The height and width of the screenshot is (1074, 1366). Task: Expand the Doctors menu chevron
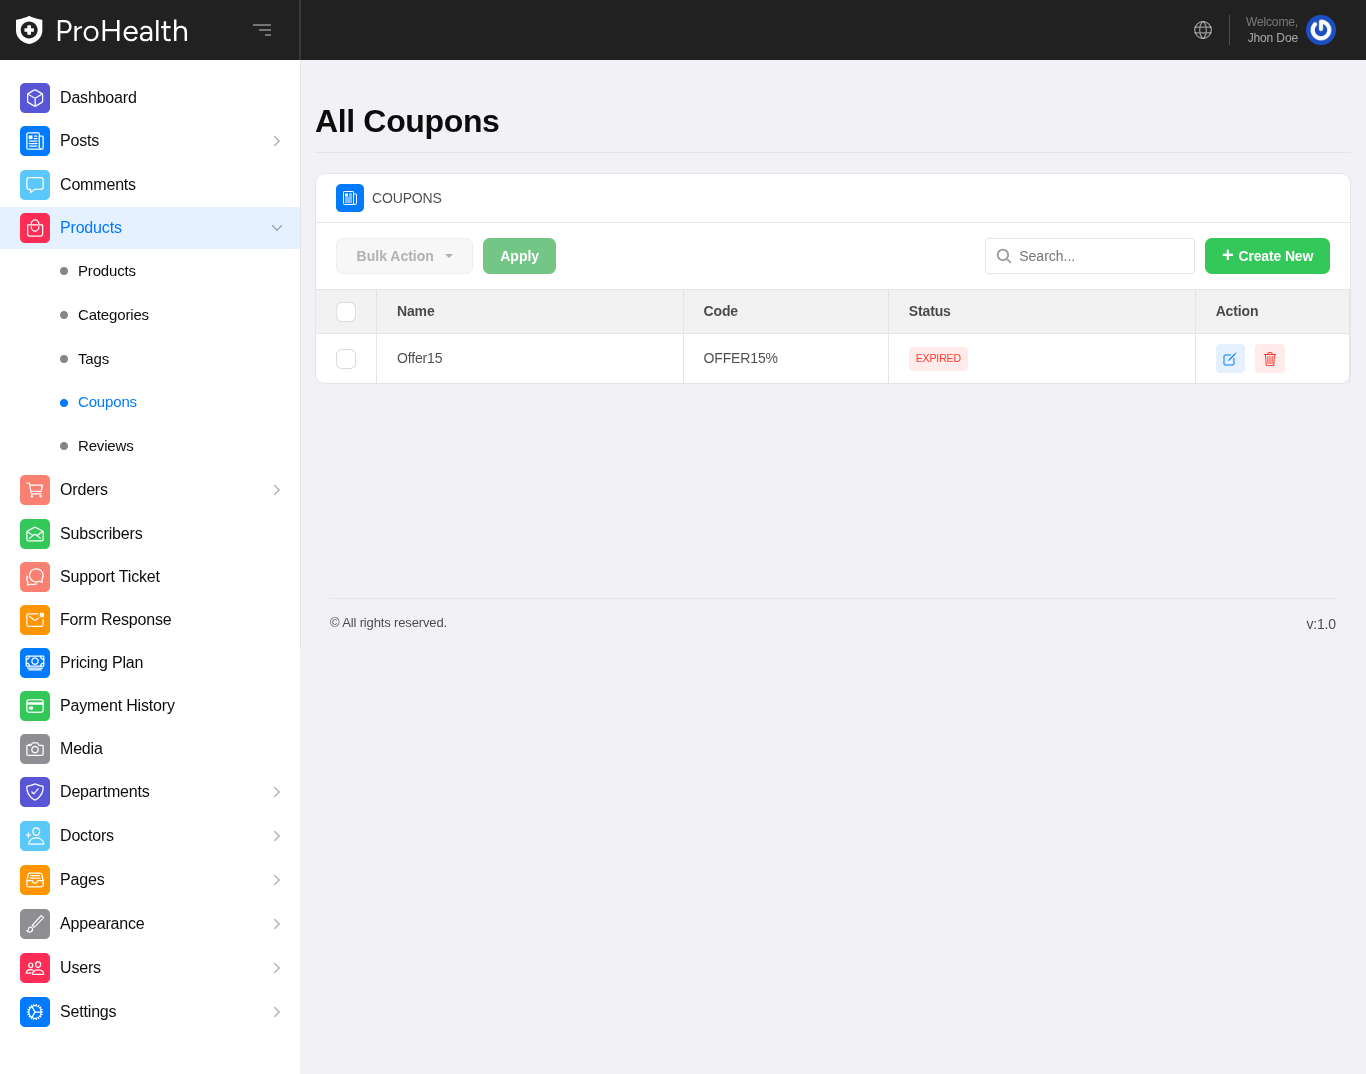tap(277, 836)
